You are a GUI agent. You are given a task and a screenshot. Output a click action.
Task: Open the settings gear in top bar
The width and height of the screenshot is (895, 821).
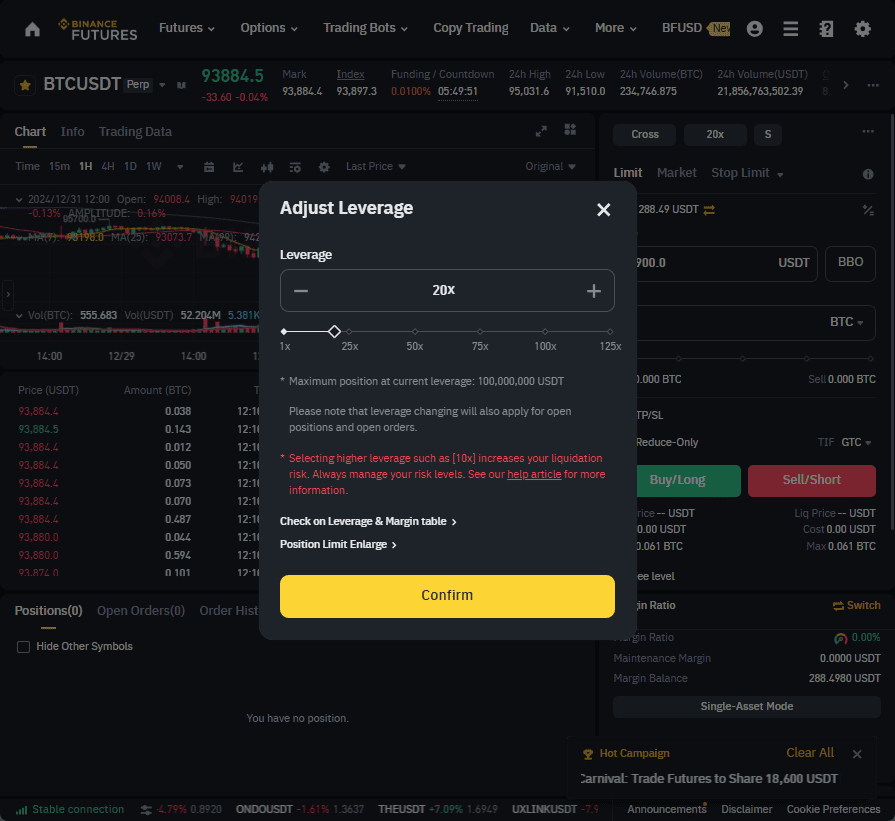tap(862, 29)
